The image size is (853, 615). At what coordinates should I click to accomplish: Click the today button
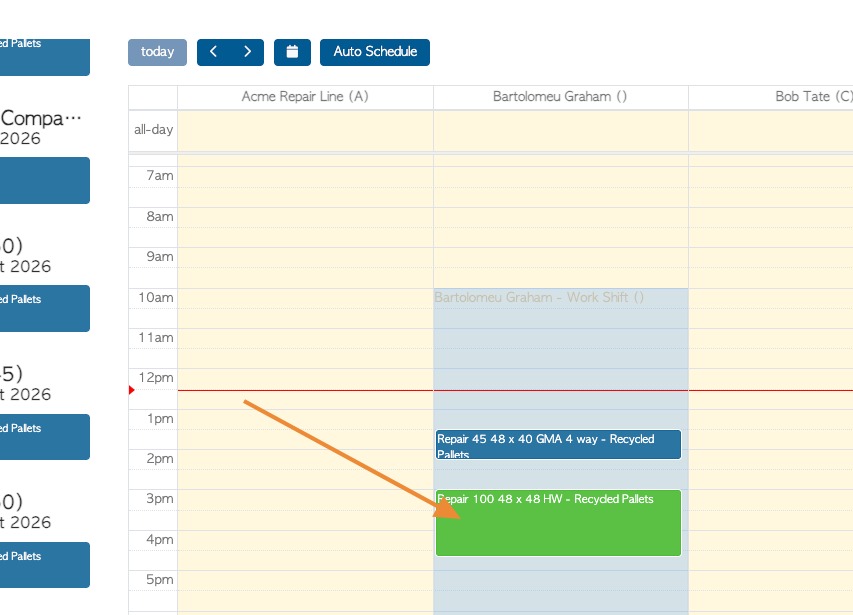point(157,52)
